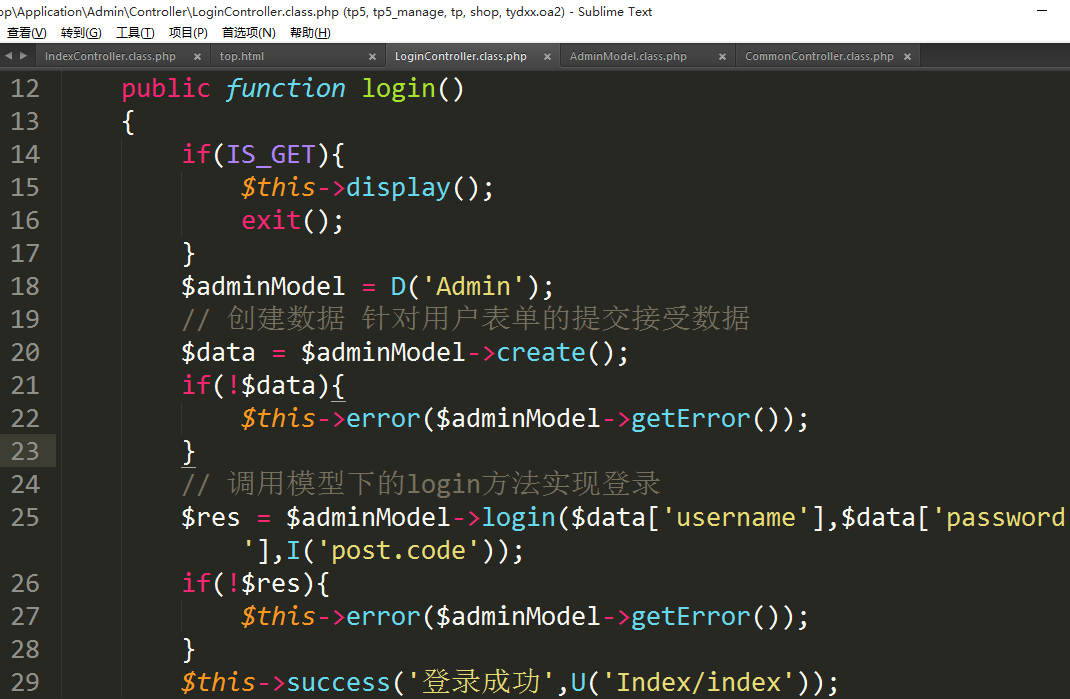This screenshot has height=699, width=1070.
Task: Switch to the AdminModel.class.php tab
Action: click(x=628, y=57)
